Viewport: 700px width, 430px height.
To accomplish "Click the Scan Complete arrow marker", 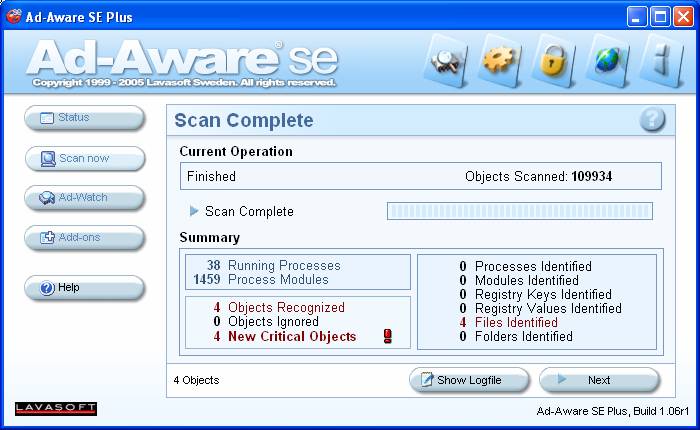I will pyautogui.click(x=194, y=211).
